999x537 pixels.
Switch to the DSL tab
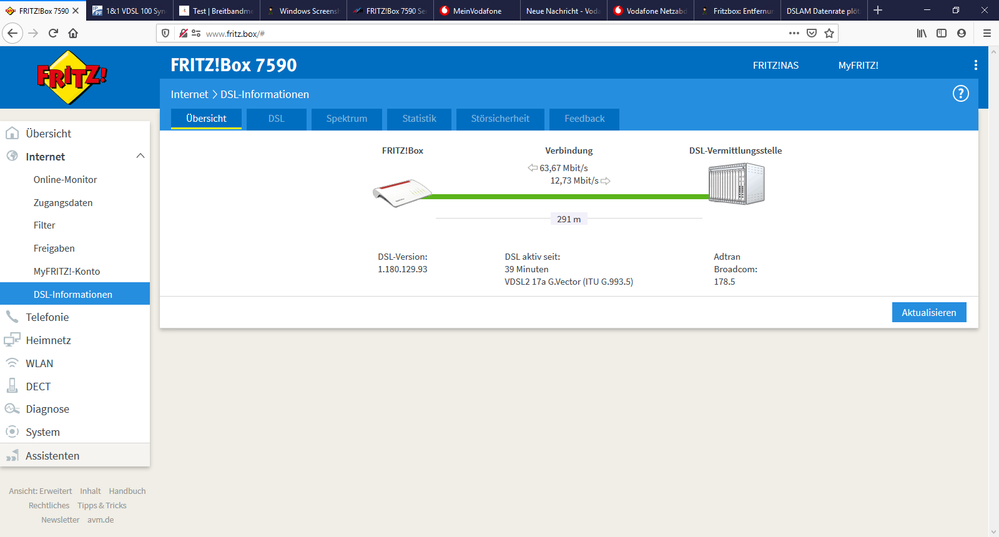(277, 118)
